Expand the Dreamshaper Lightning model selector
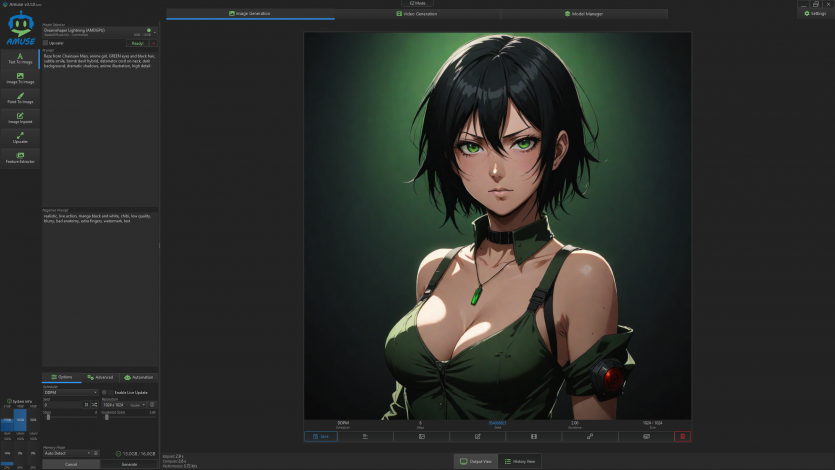The image size is (835, 470). 95,31
